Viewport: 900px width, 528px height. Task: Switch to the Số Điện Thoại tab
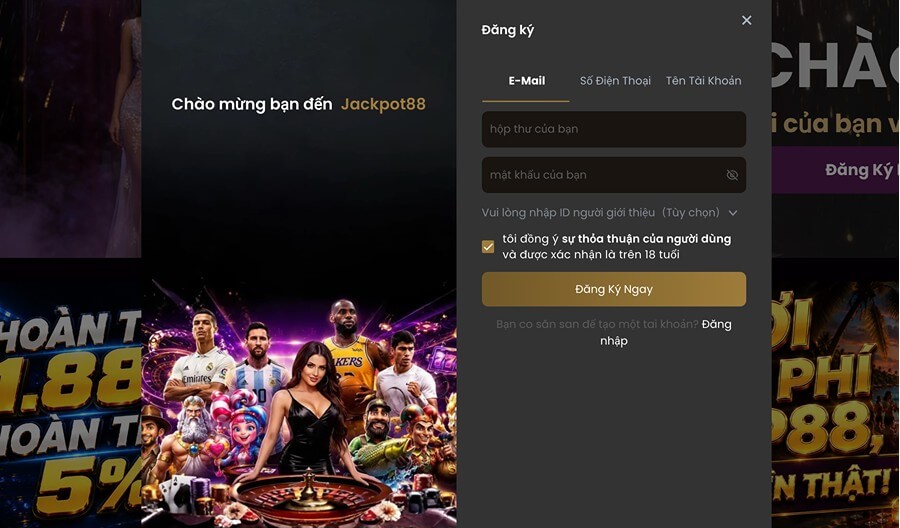click(x=615, y=81)
